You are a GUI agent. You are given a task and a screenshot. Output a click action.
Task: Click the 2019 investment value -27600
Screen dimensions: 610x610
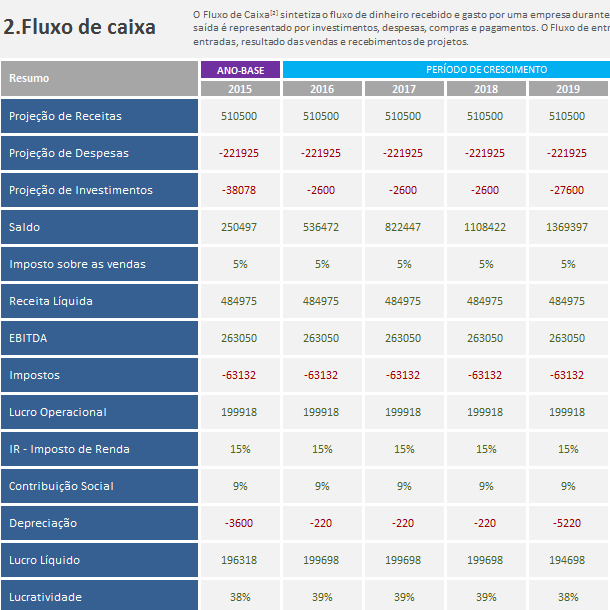pyautogui.click(x=568, y=190)
